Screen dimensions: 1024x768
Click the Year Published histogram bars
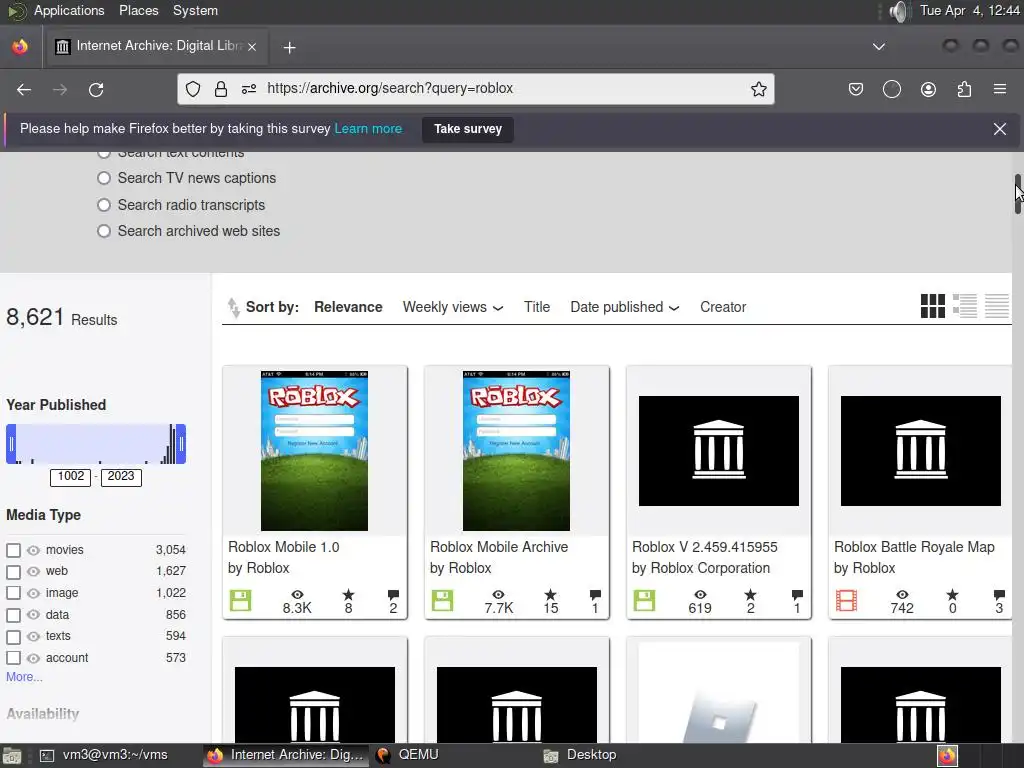coord(96,444)
